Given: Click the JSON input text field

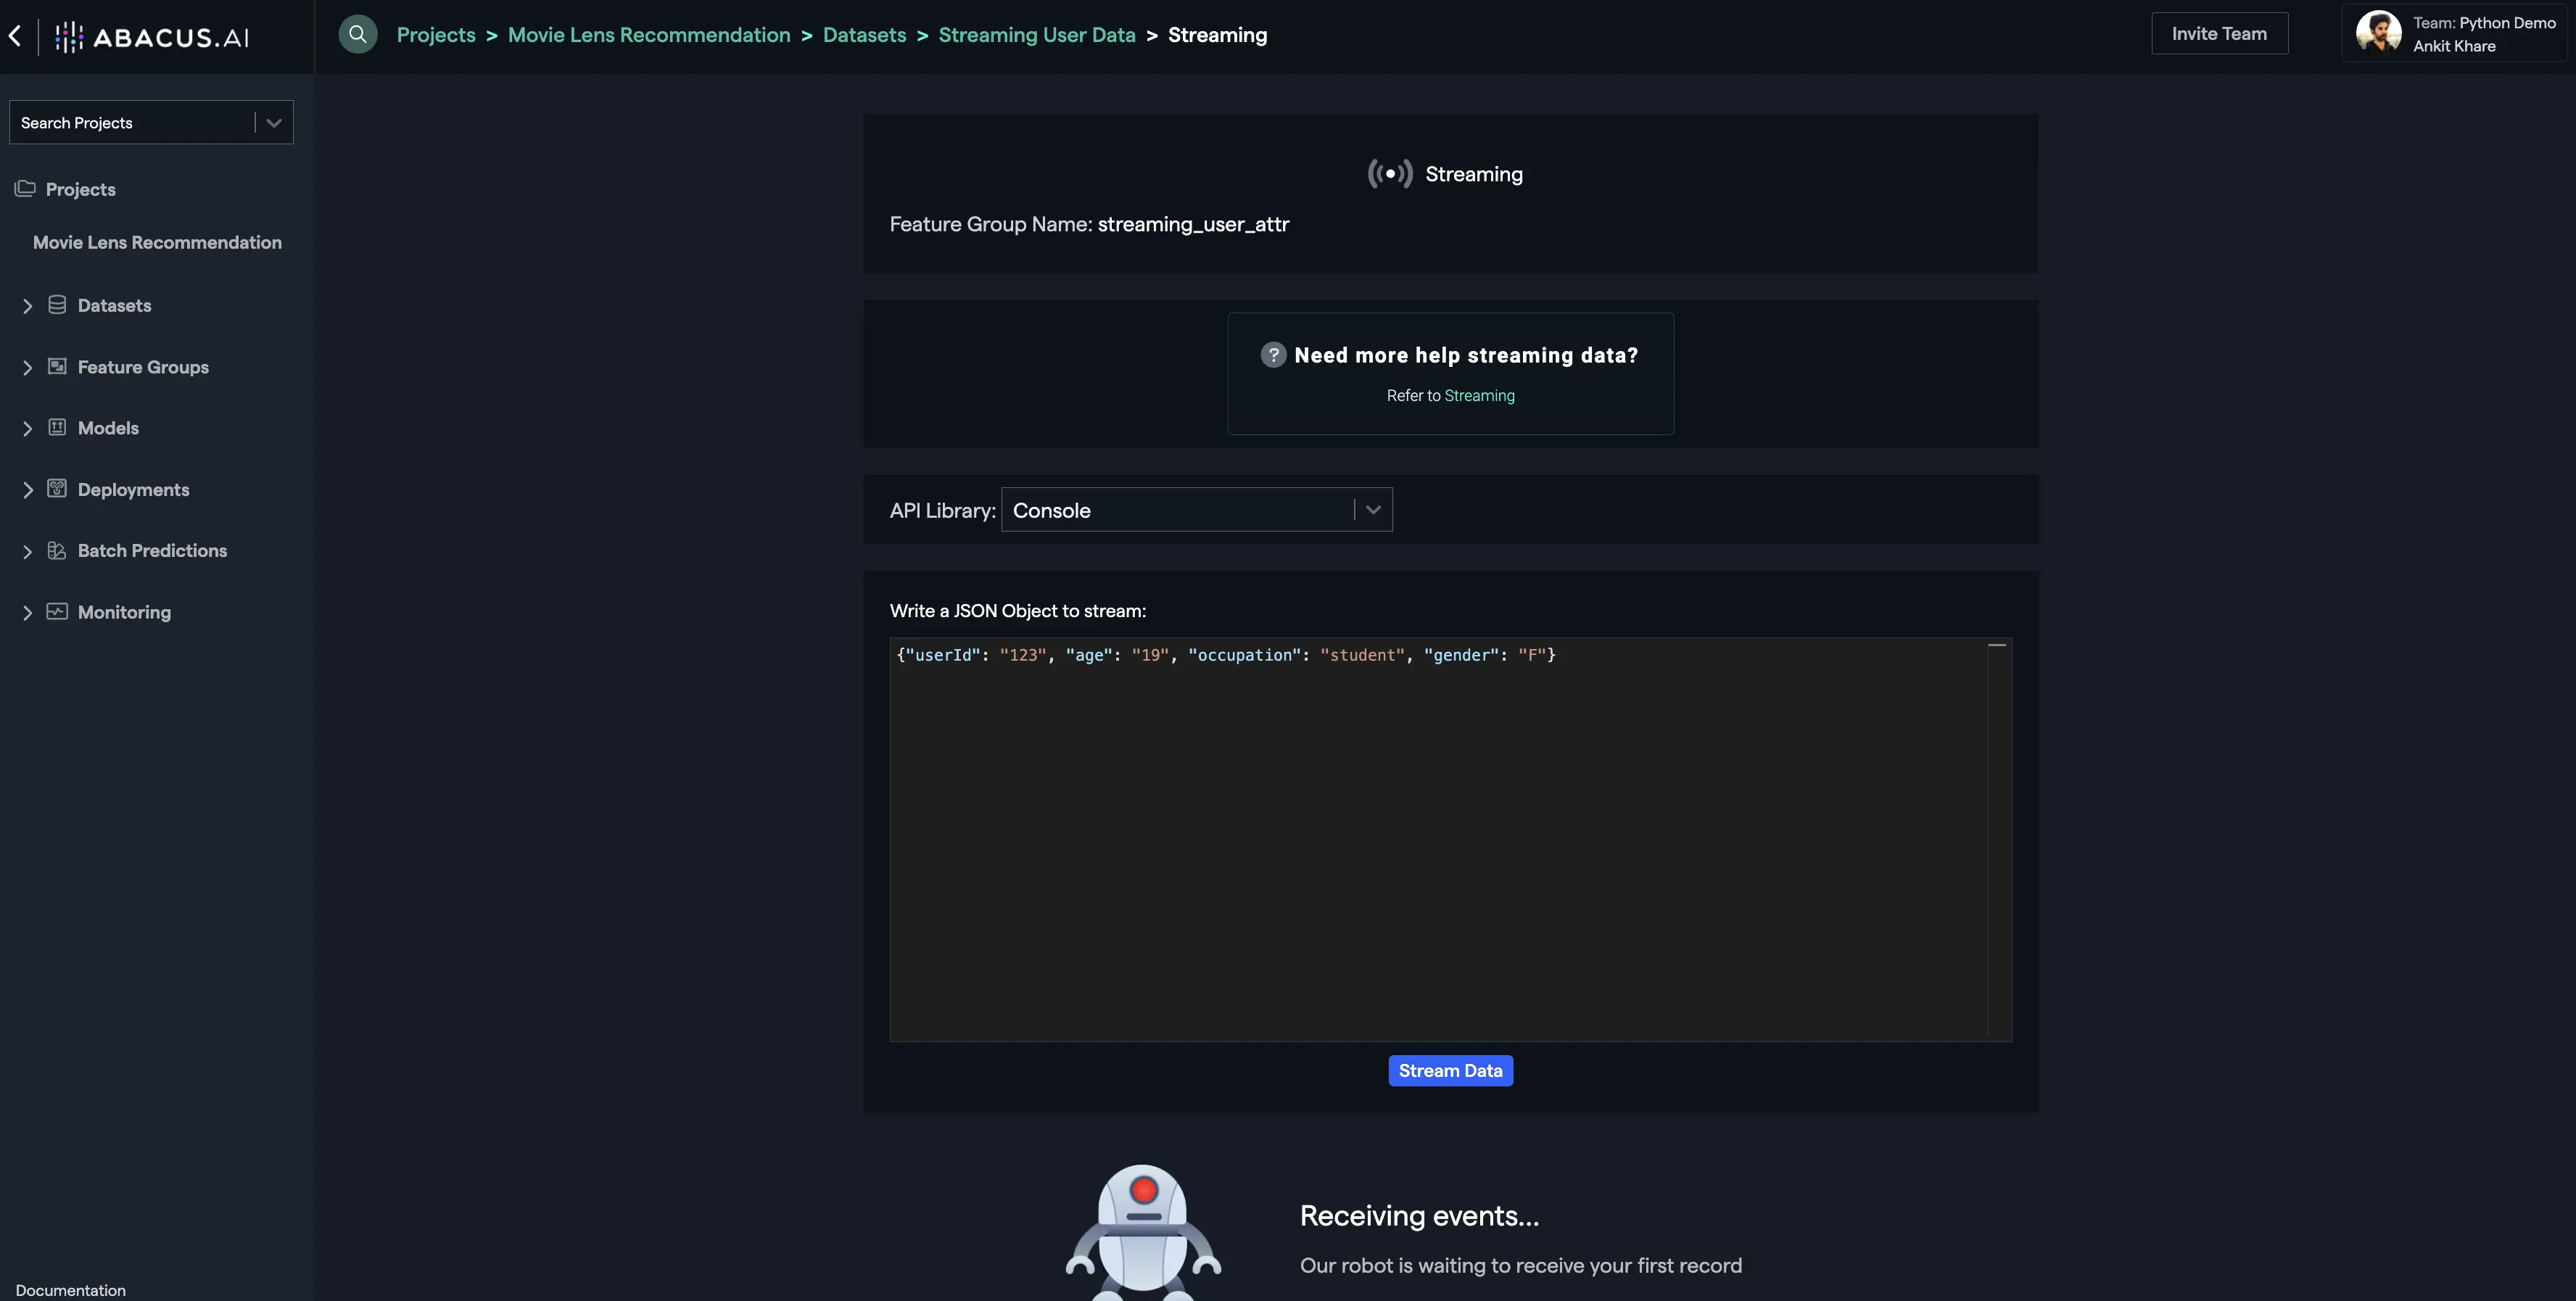Looking at the screenshot, I should [1448, 840].
